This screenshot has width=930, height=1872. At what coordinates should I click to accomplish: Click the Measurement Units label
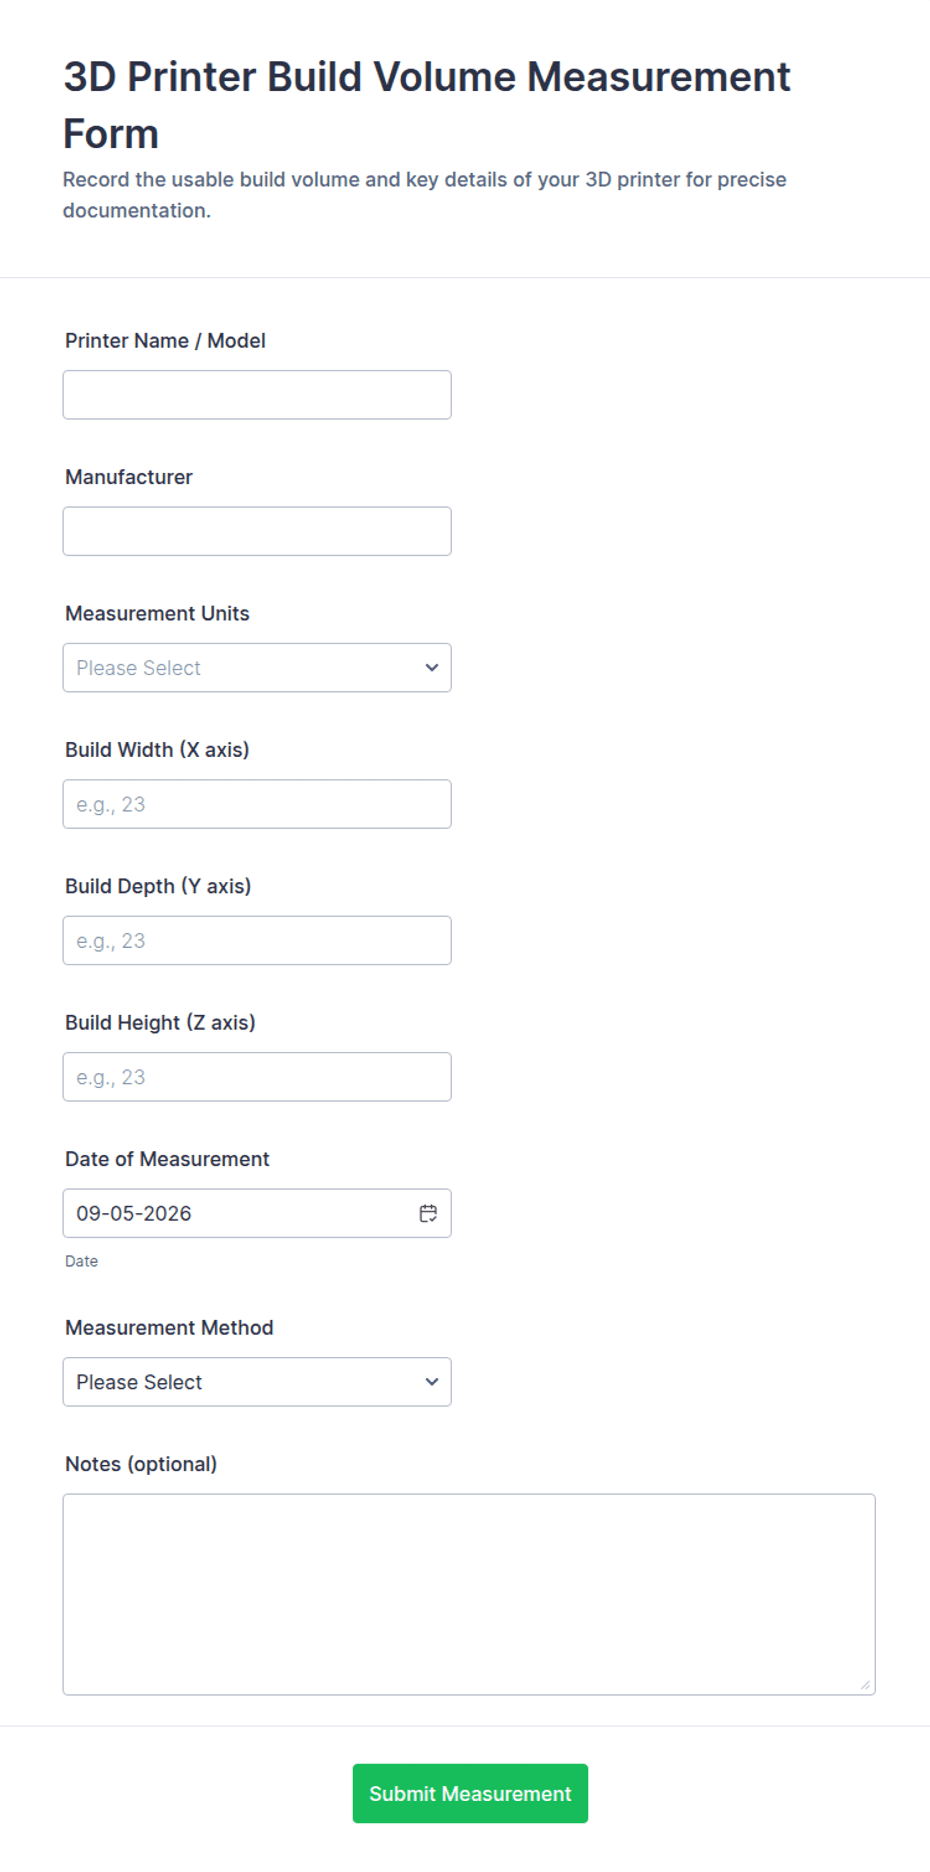tap(157, 613)
